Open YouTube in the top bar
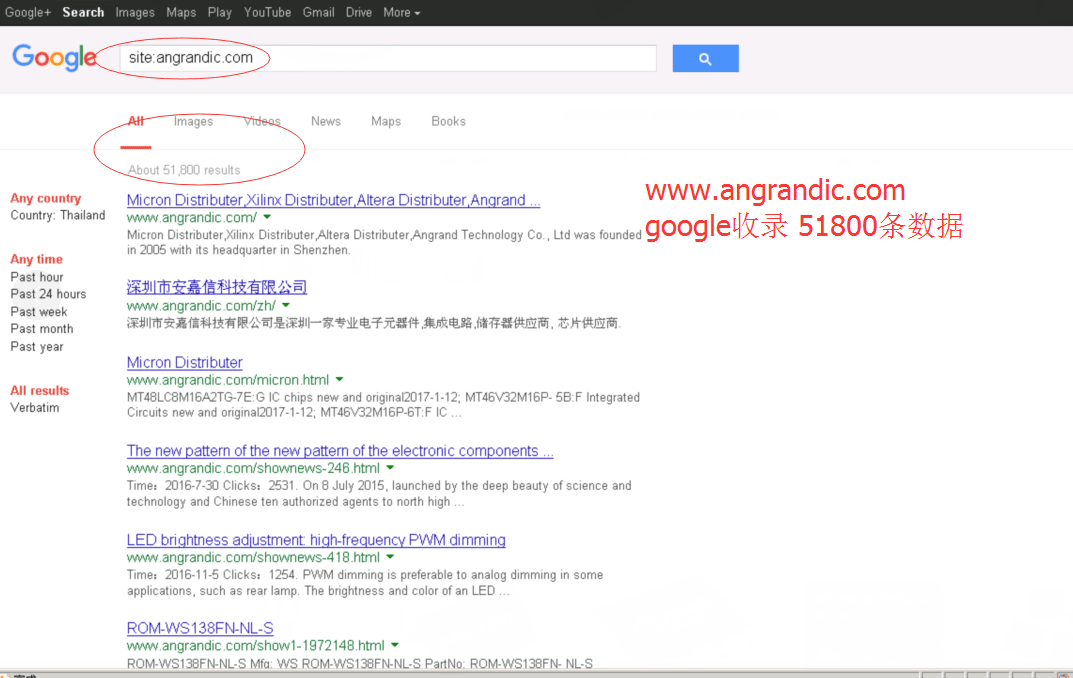1073x678 pixels. [267, 12]
